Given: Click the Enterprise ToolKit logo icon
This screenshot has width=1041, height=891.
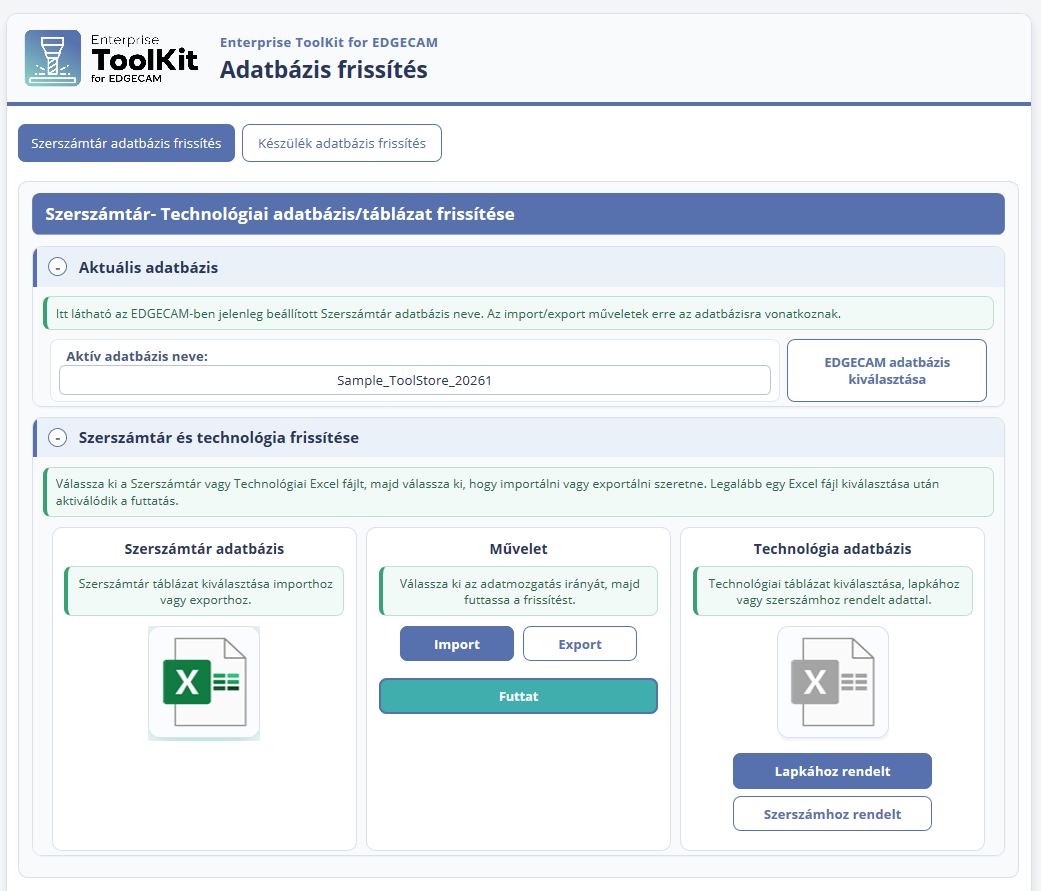Looking at the screenshot, I should tap(53, 58).
